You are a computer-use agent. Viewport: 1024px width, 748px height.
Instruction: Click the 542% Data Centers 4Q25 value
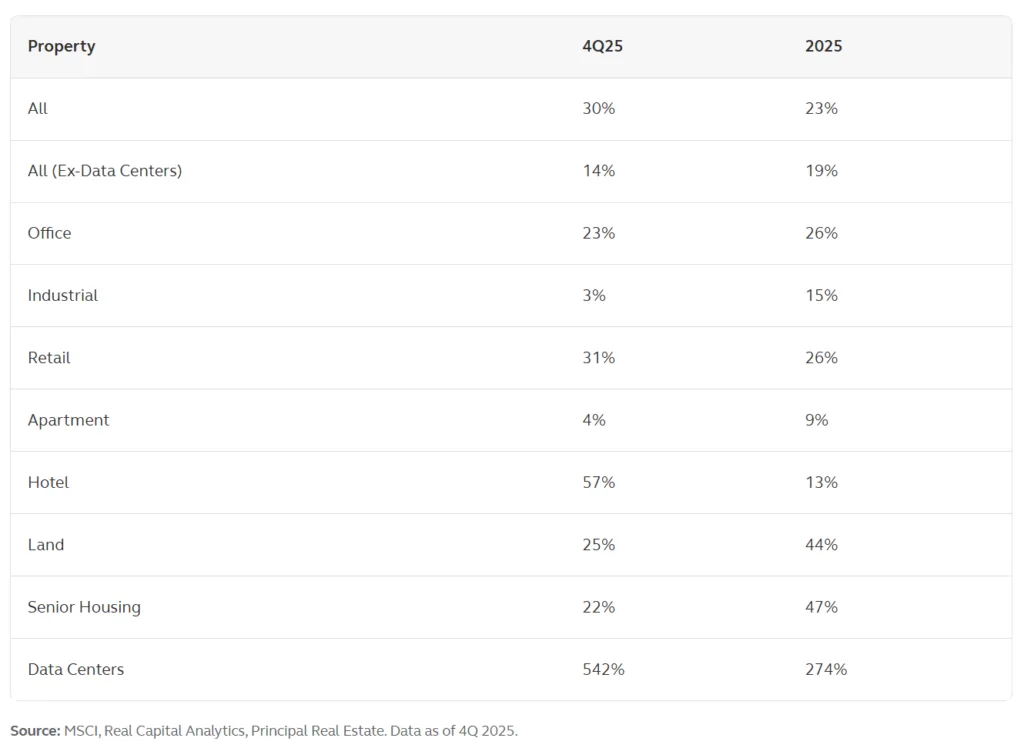tap(603, 669)
